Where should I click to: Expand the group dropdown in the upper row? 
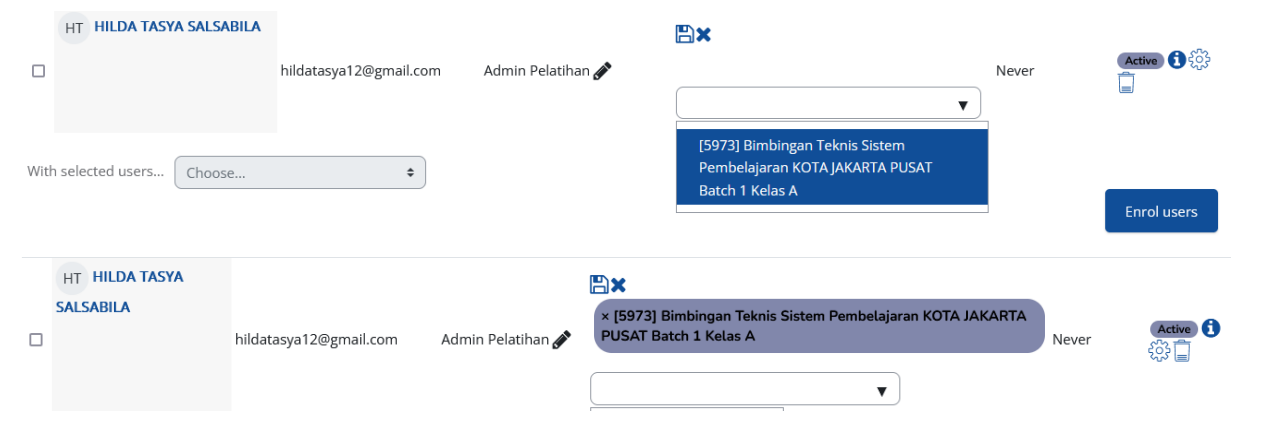(828, 104)
